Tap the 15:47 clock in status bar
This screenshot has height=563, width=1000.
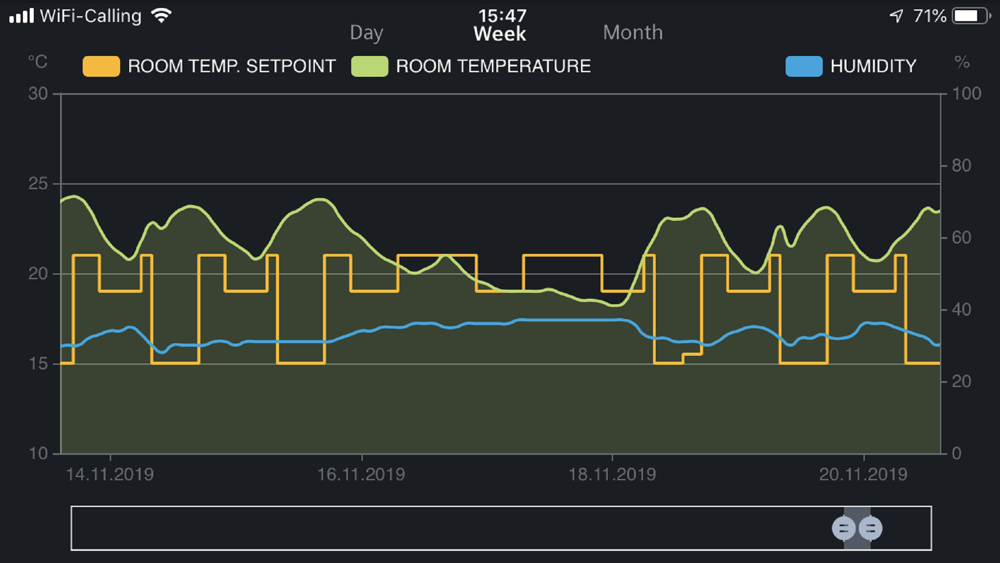pyautogui.click(x=503, y=15)
